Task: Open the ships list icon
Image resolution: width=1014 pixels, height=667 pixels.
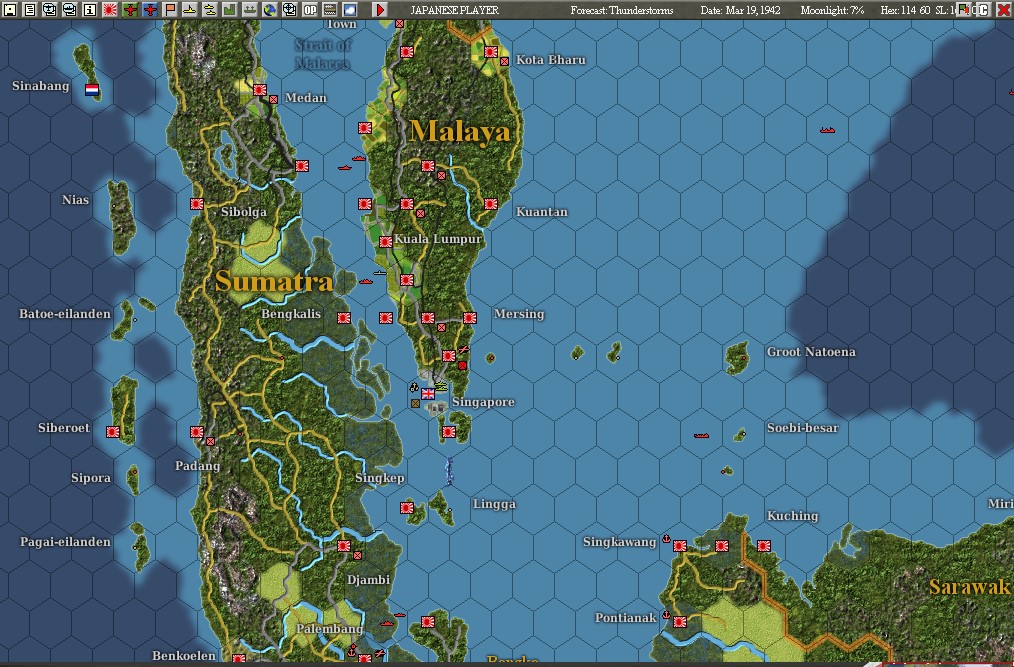Action: tap(70, 10)
